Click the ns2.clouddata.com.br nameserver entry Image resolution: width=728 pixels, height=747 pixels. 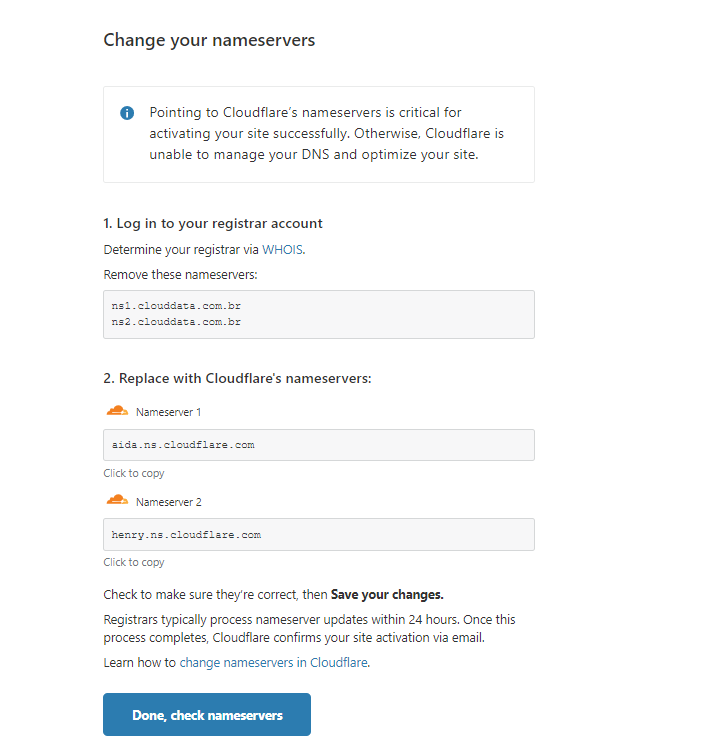pos(176,322)
